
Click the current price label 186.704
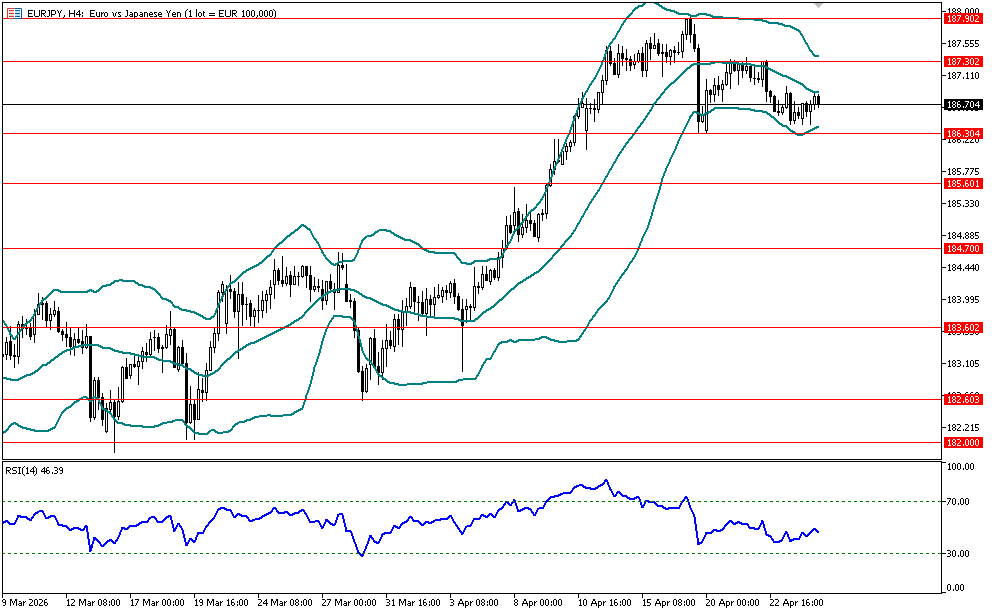pyautogui.click(x=961, y=104)
